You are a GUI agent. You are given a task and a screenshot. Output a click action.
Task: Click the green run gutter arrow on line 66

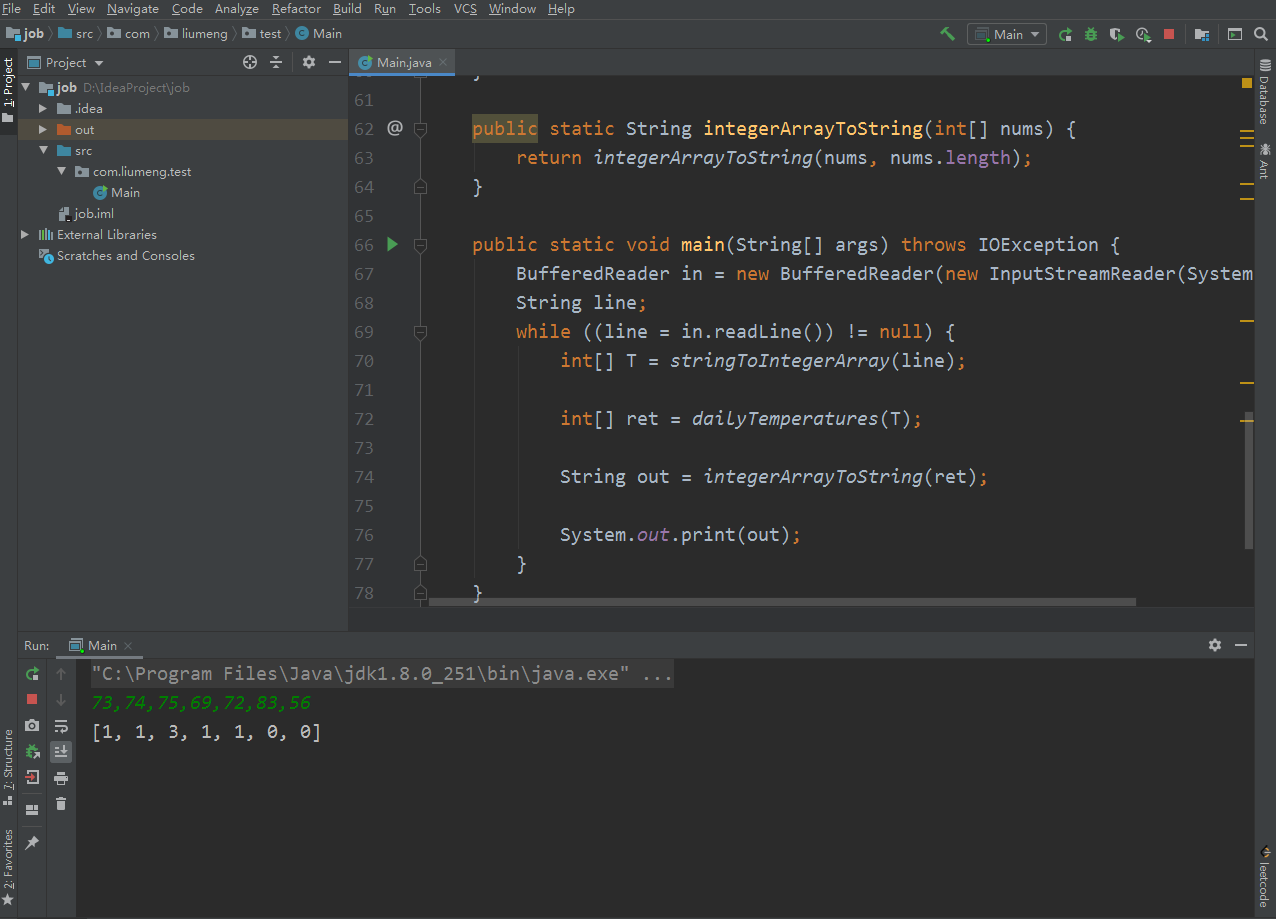392,244
